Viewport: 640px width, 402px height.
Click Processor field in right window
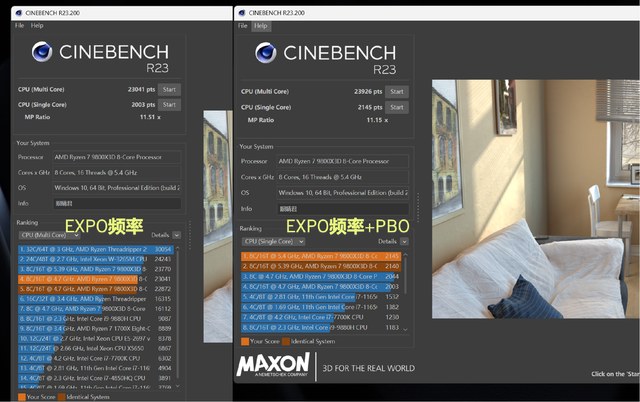point(342,161)
